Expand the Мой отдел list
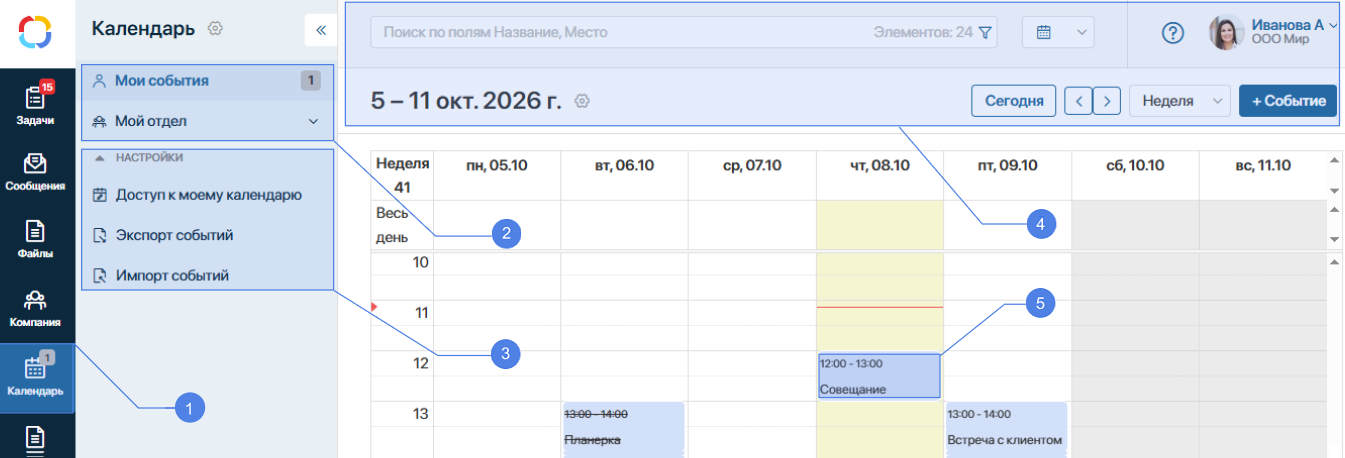Screen dimensions: 1345x458 (x=313, y=121)
